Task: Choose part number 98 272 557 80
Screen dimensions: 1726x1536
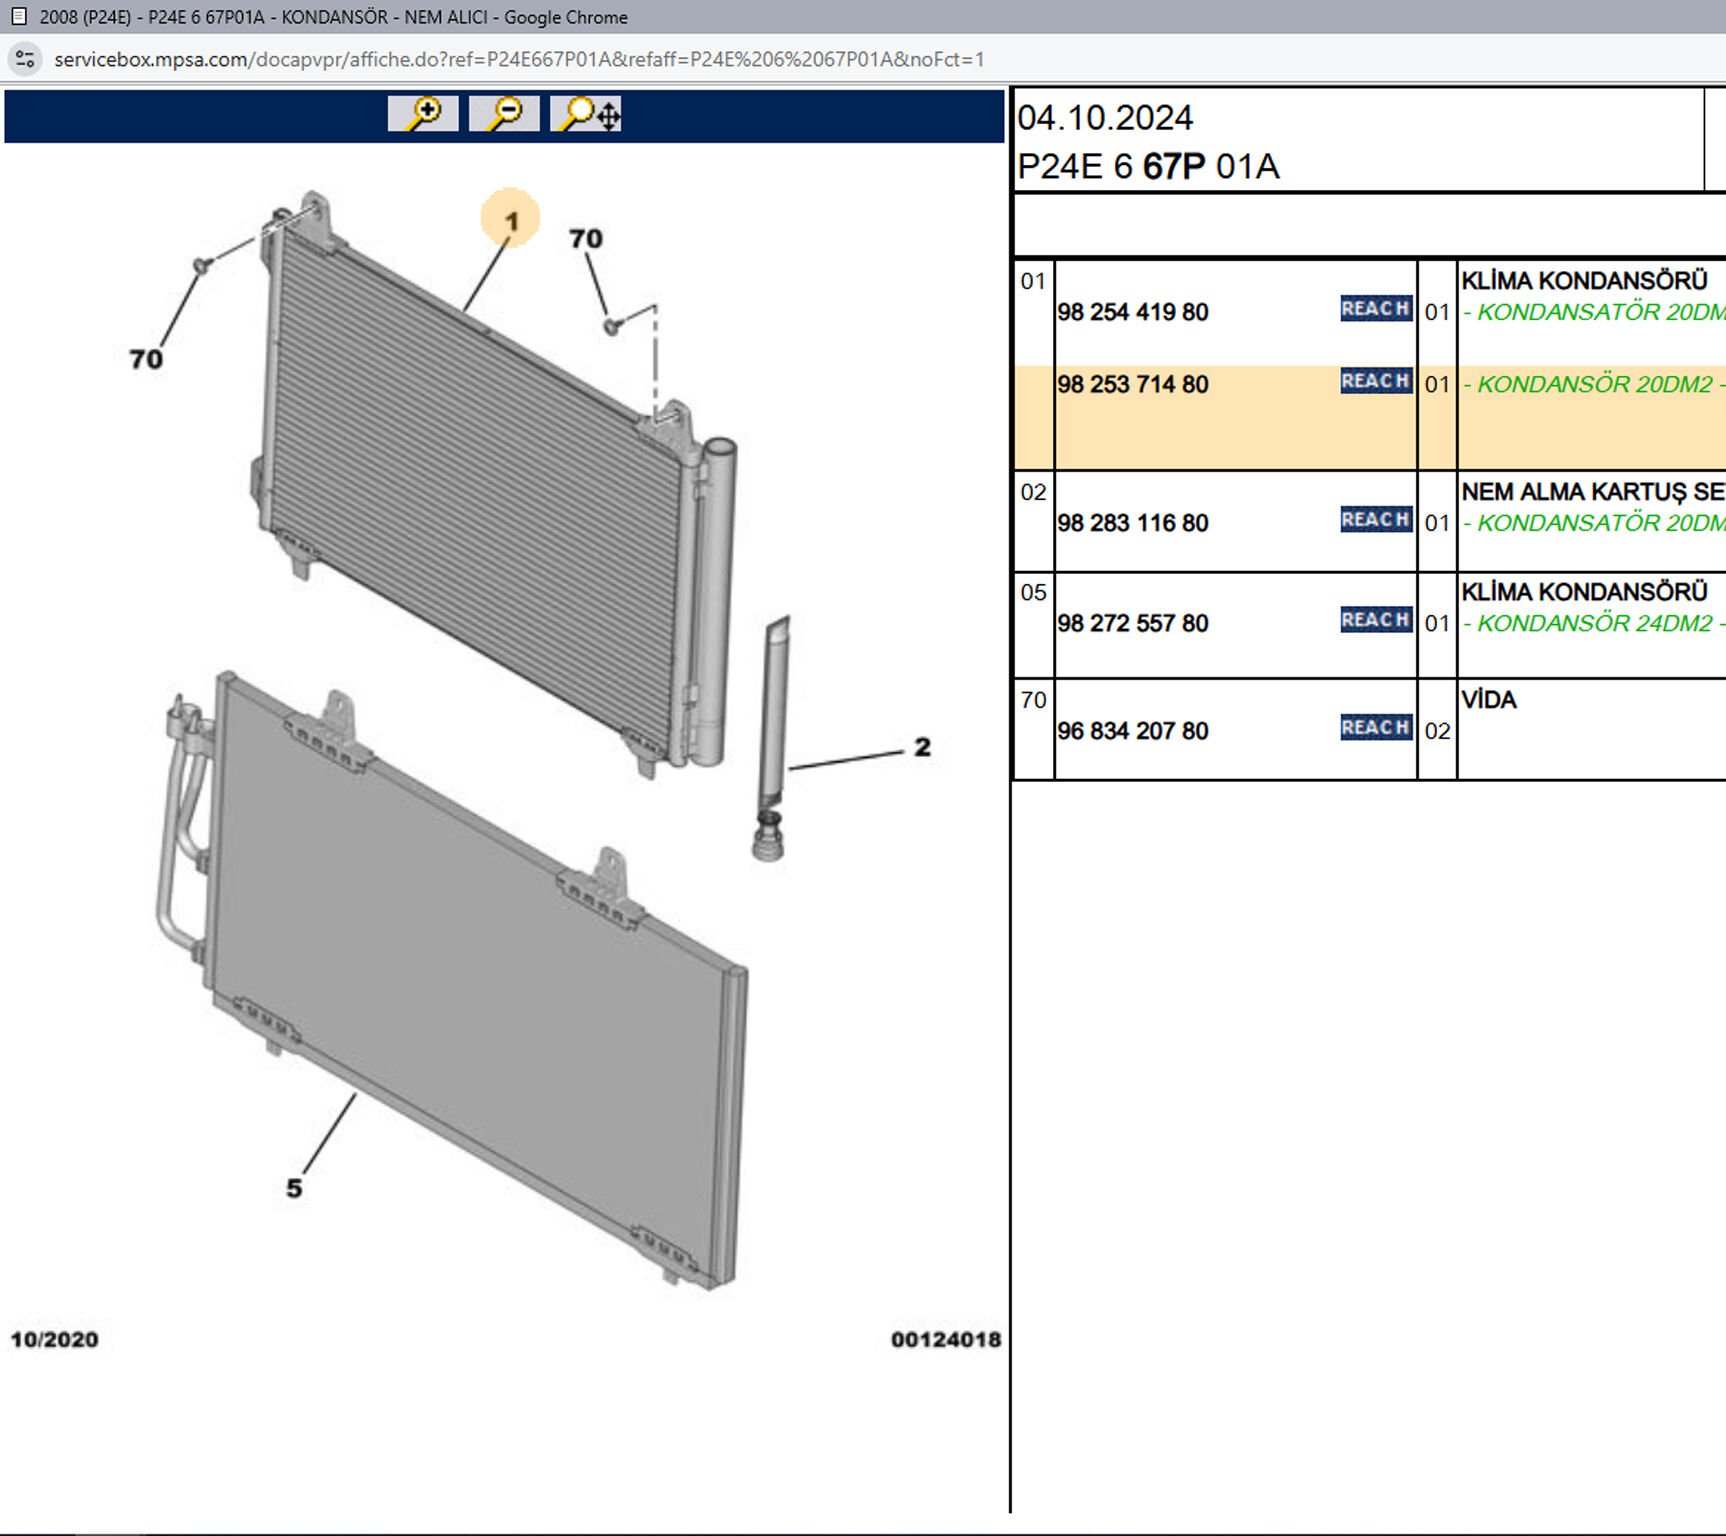Action: pos(1132,623)
